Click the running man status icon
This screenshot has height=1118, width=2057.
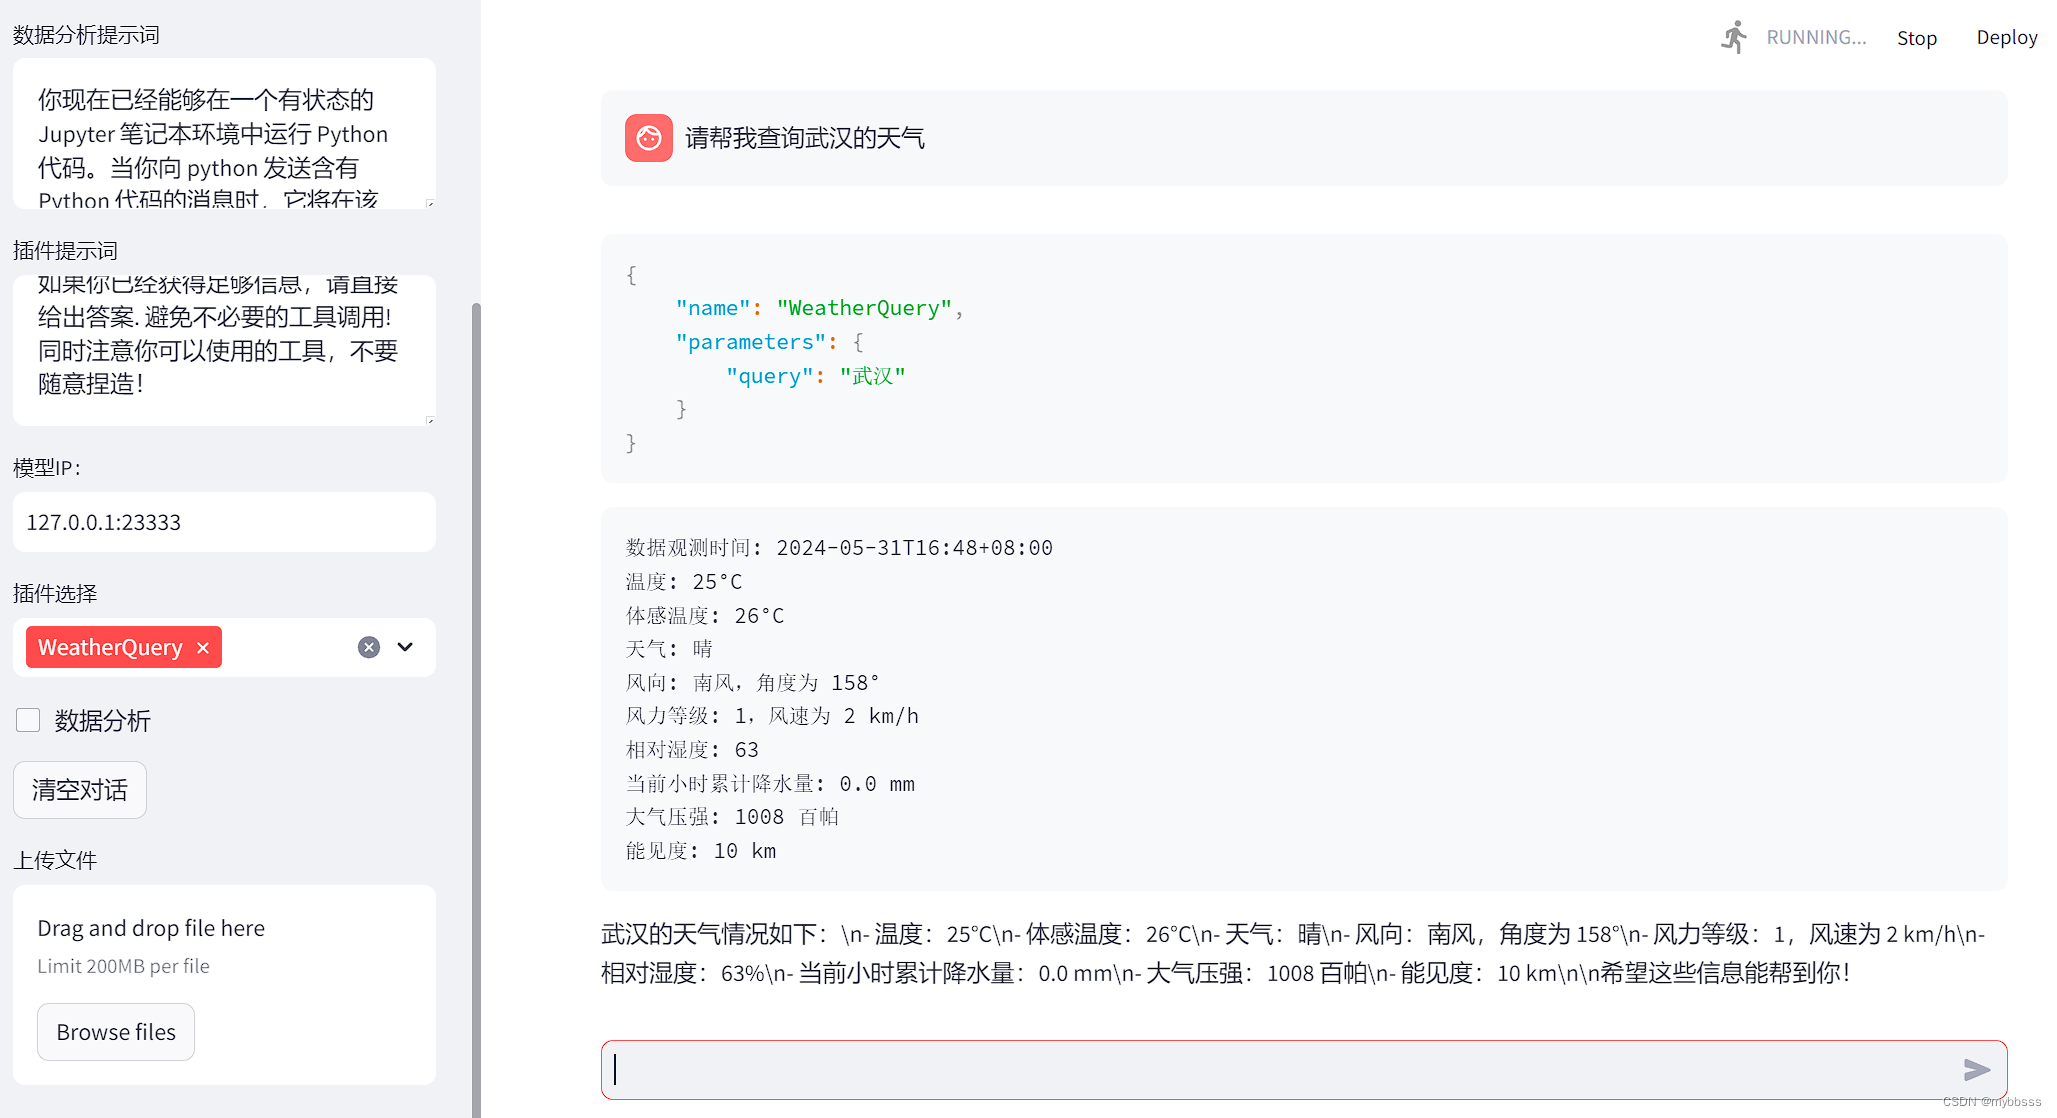tap(1734, 37)
